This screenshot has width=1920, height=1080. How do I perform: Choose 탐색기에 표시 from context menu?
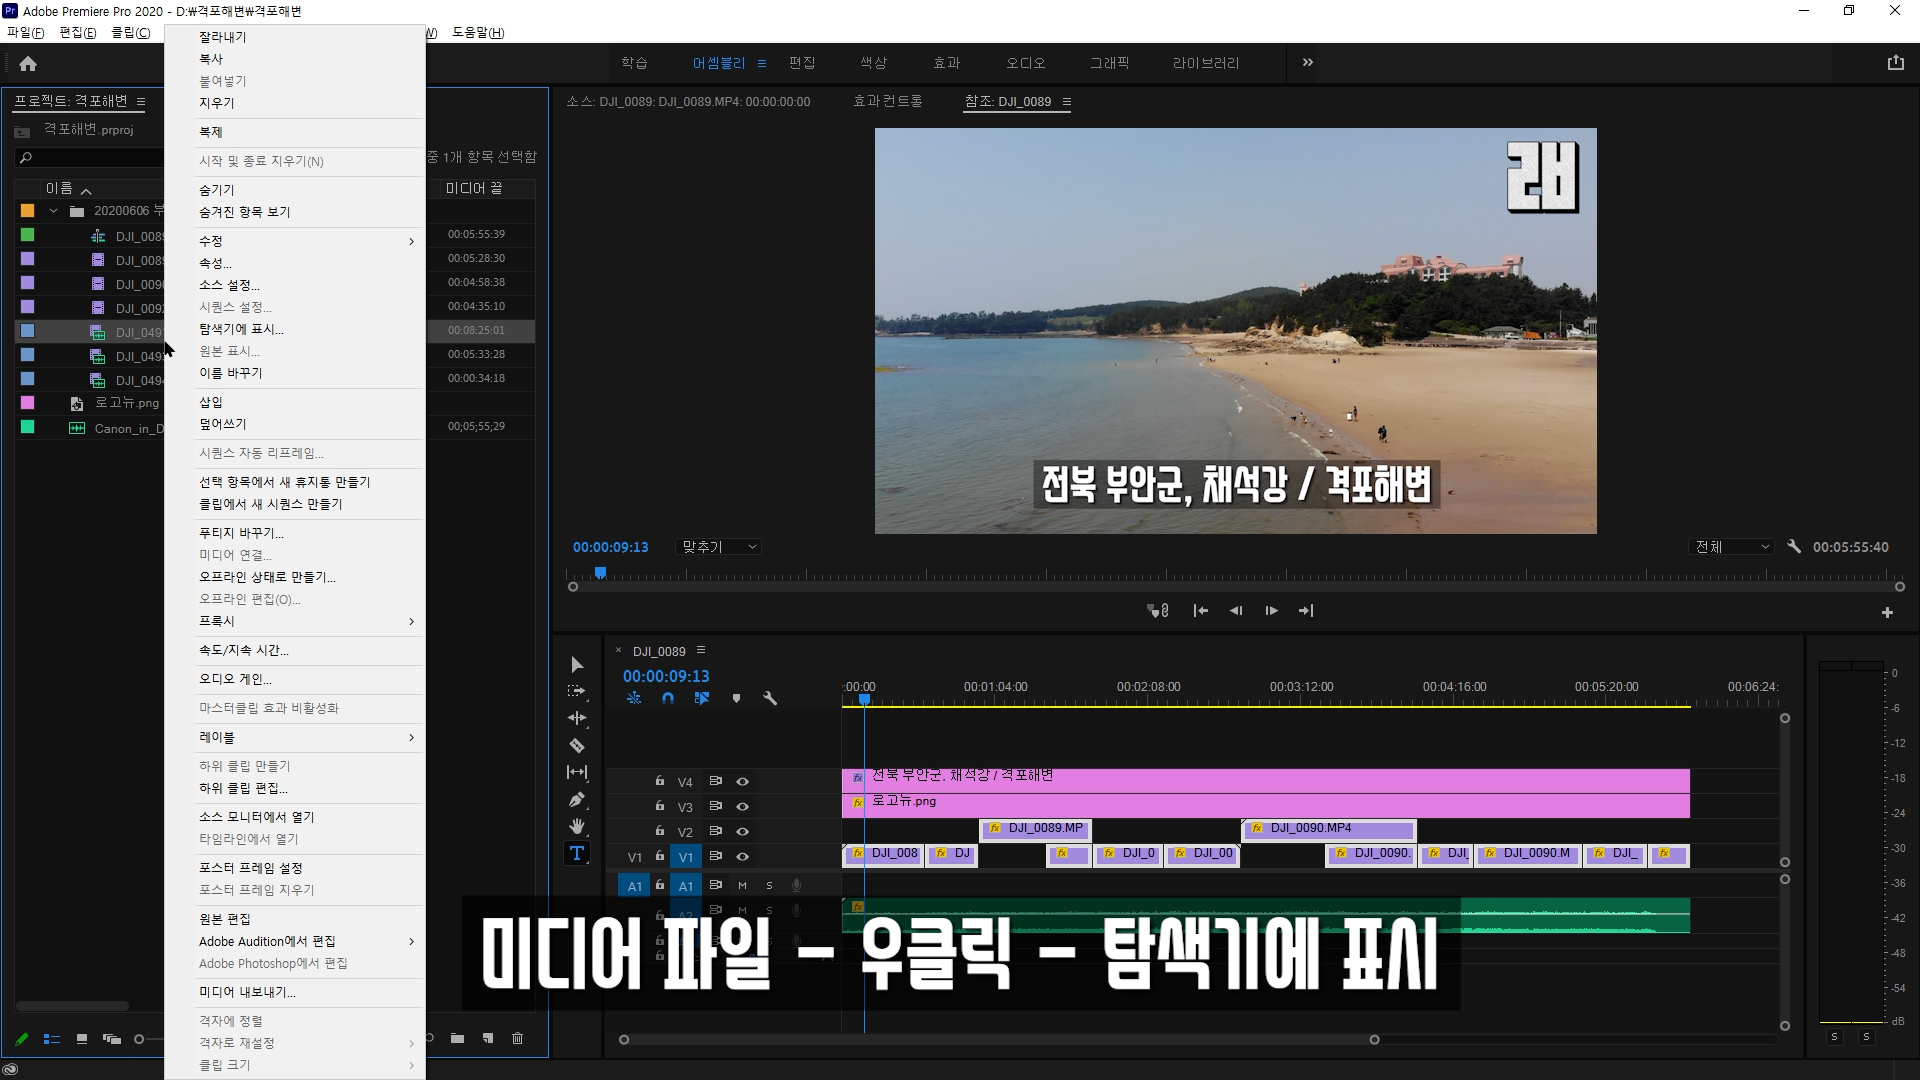[x=241, y=329]
